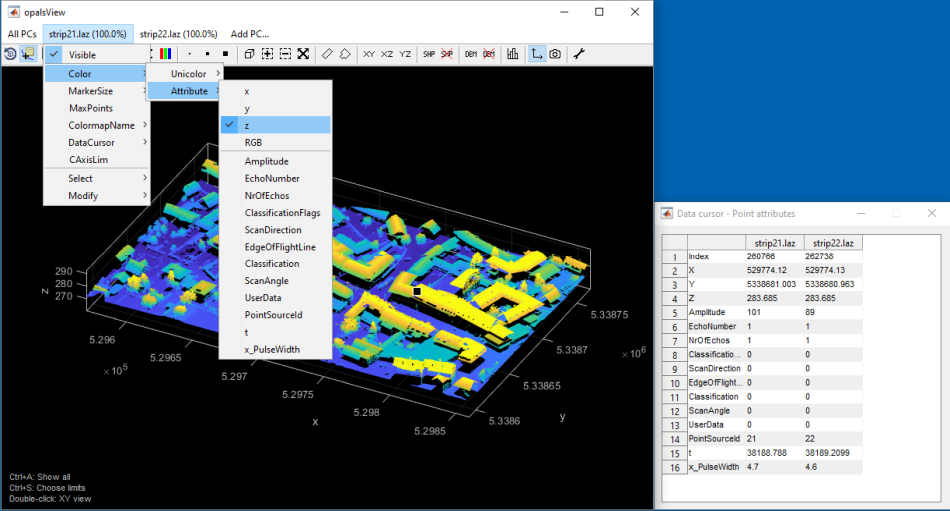950x511 pixels.
Task: Expand the ColormapName submenu
Action: [x=101, y=125]
